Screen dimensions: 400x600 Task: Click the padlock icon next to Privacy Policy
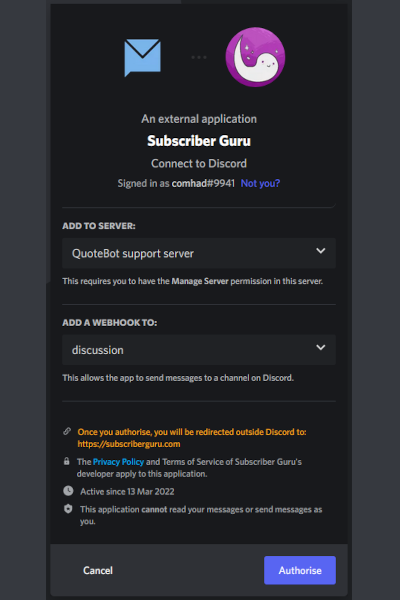(67, 461)
